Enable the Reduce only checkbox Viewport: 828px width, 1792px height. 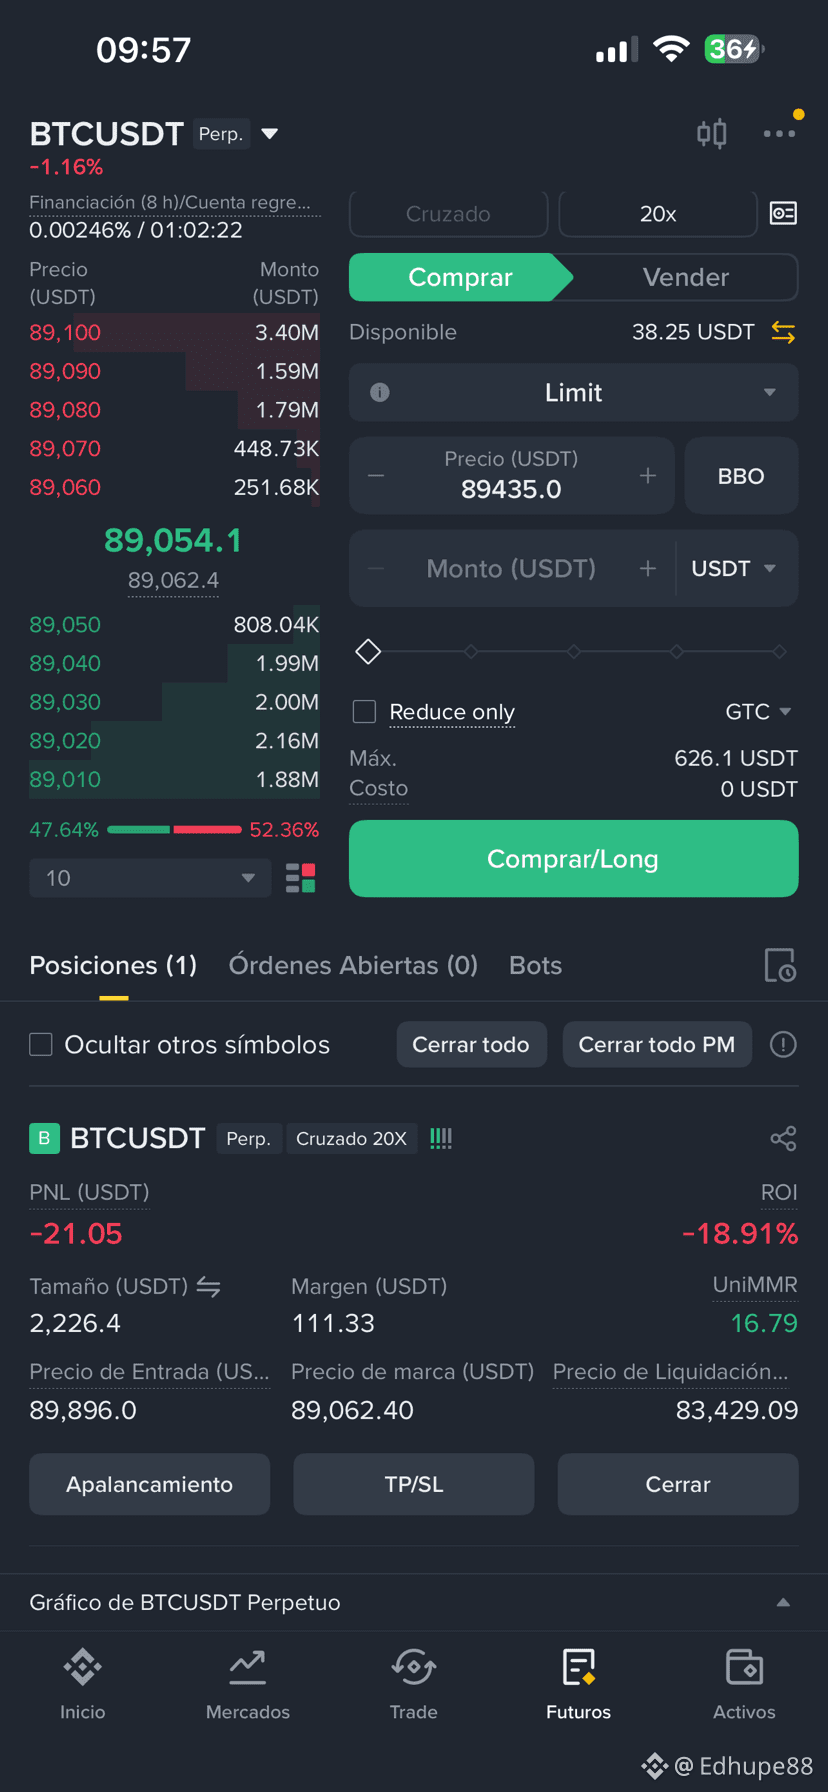(364, 712)
